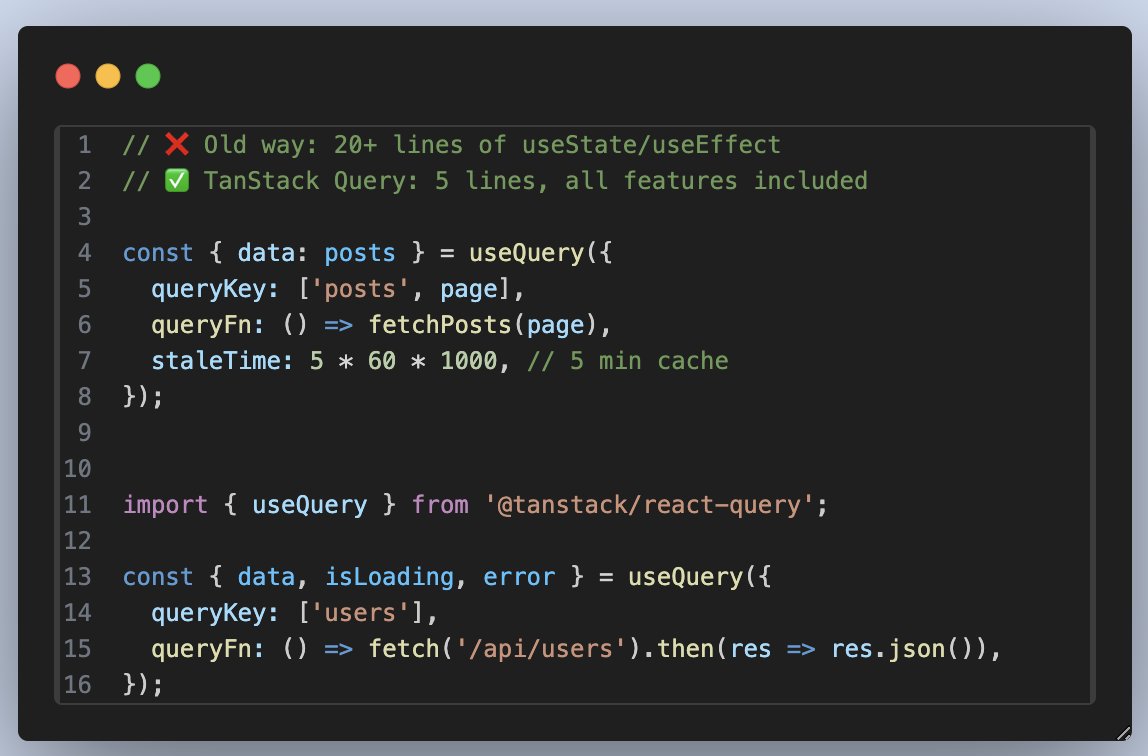This screenshot has height=756, width=1148.
Task: Click the green checkmark emoji on line 2
Action: click(x=176, y=181)
